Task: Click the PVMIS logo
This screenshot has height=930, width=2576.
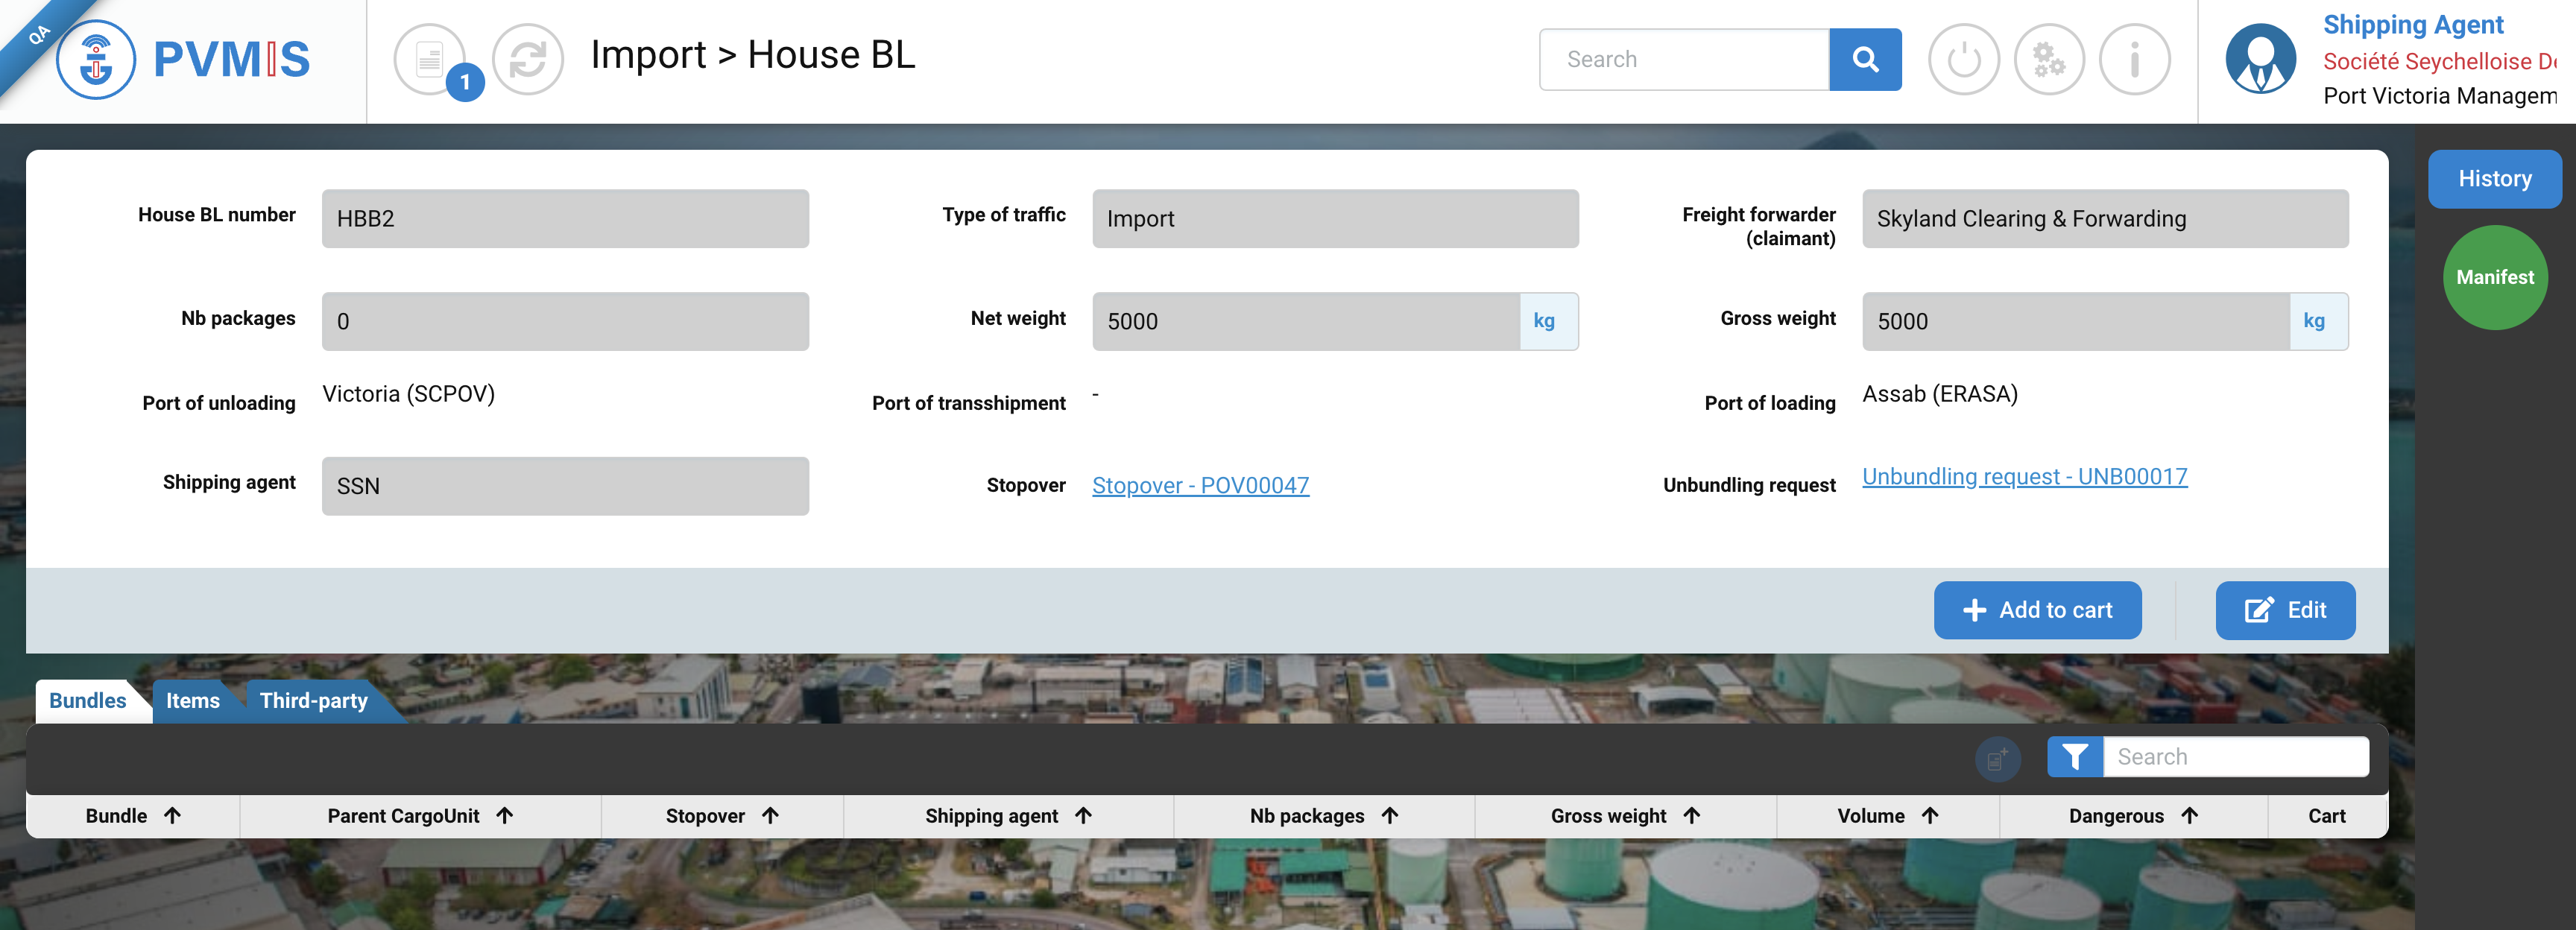Action: pyautogui.click(x=185, y=60)
